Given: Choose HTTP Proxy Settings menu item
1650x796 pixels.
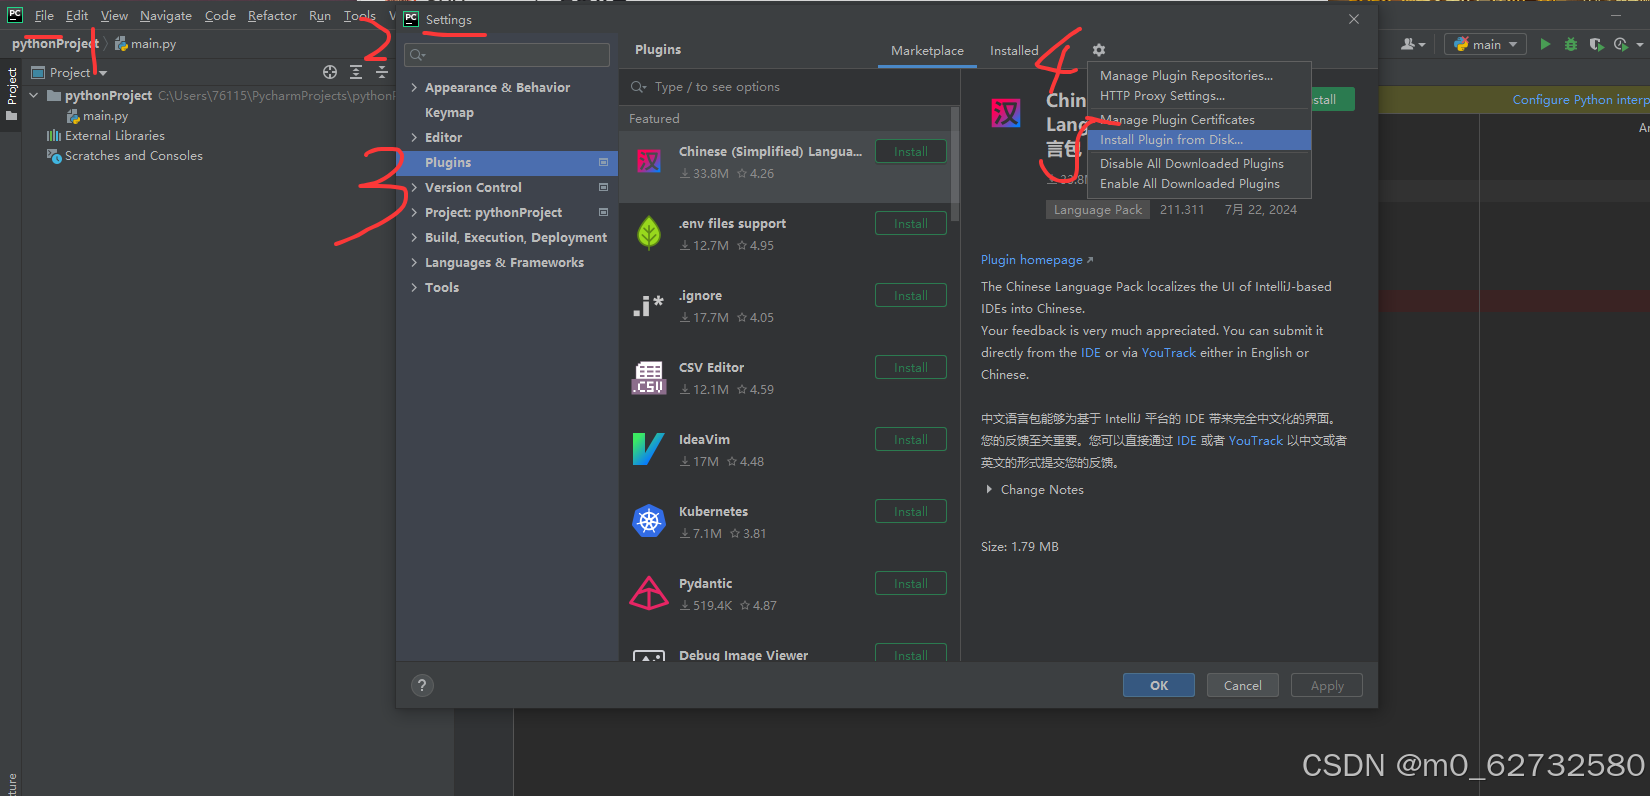Looking at the screenshot, I should (x=1199, y=96).
